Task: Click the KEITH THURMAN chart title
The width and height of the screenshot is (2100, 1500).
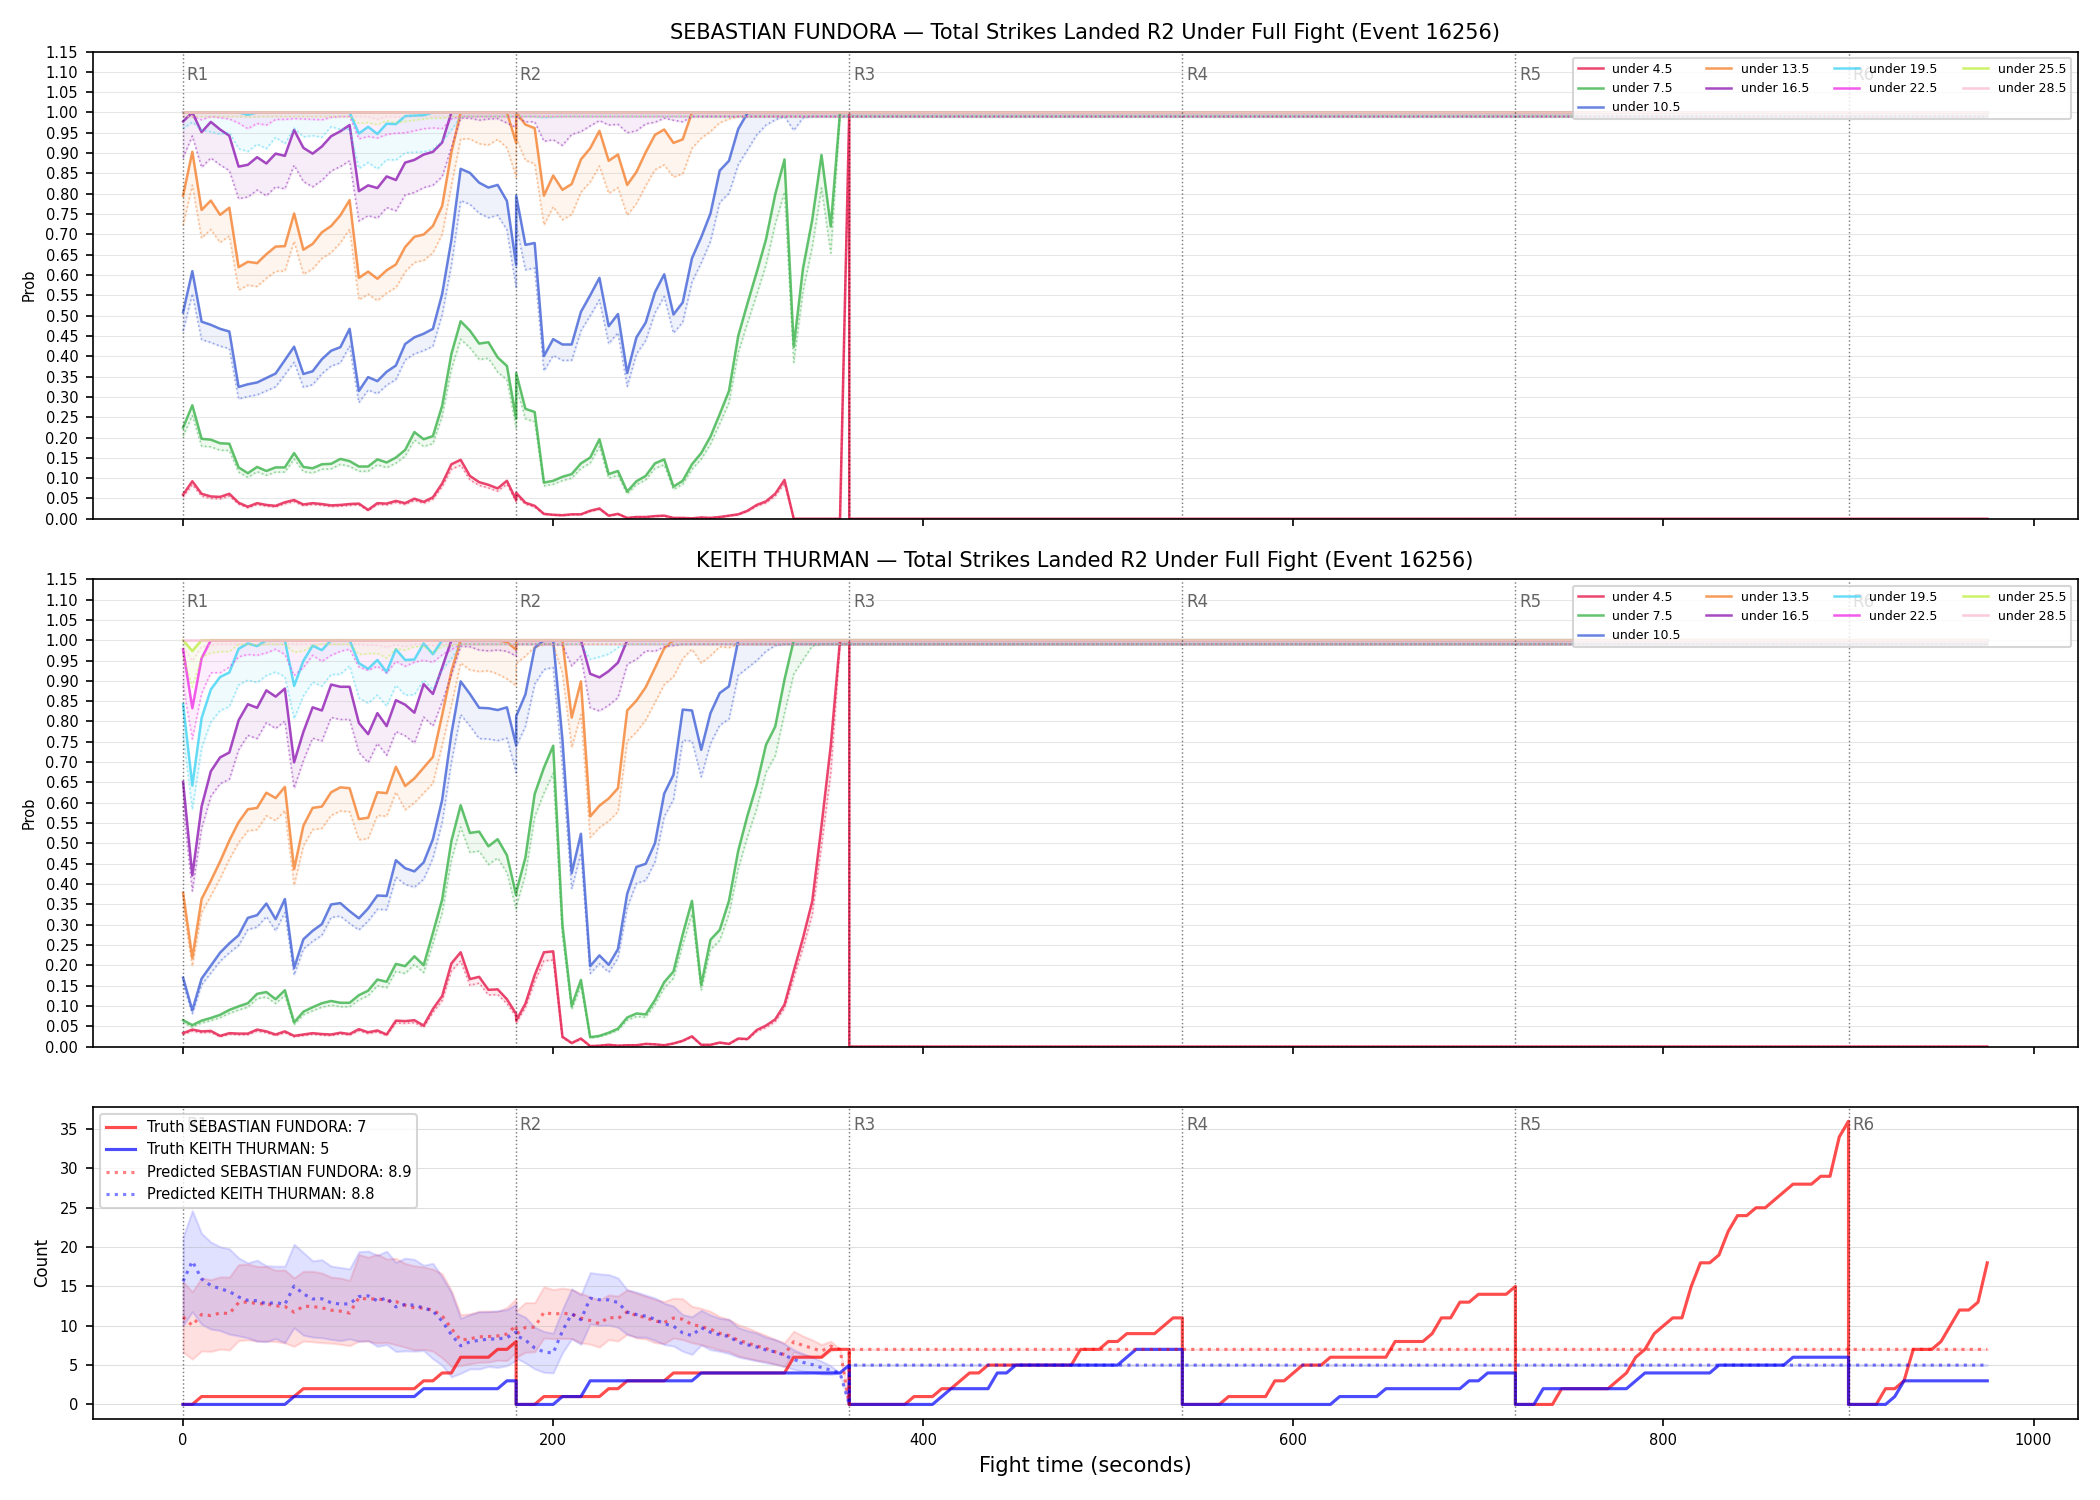Action: click(1084, 560)
